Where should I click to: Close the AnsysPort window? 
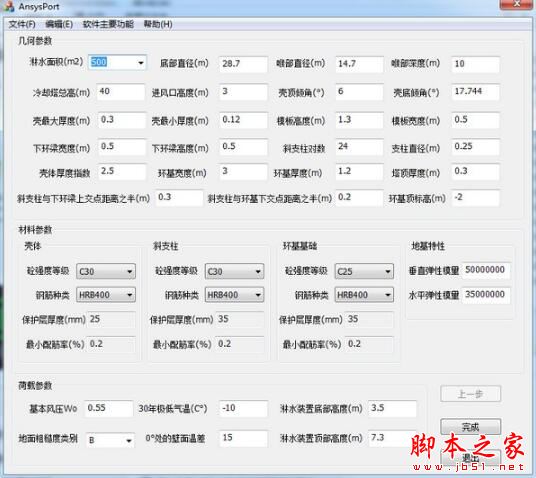(517, 4)
